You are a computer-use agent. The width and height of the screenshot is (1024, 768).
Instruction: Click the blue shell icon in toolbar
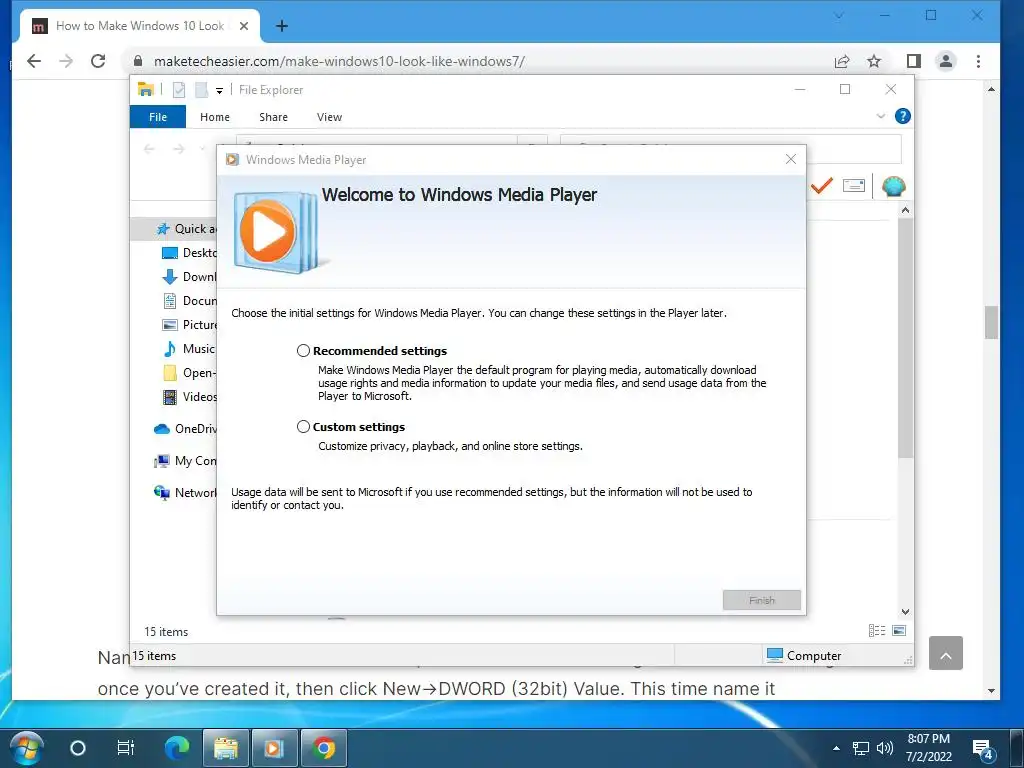point(893,187)
